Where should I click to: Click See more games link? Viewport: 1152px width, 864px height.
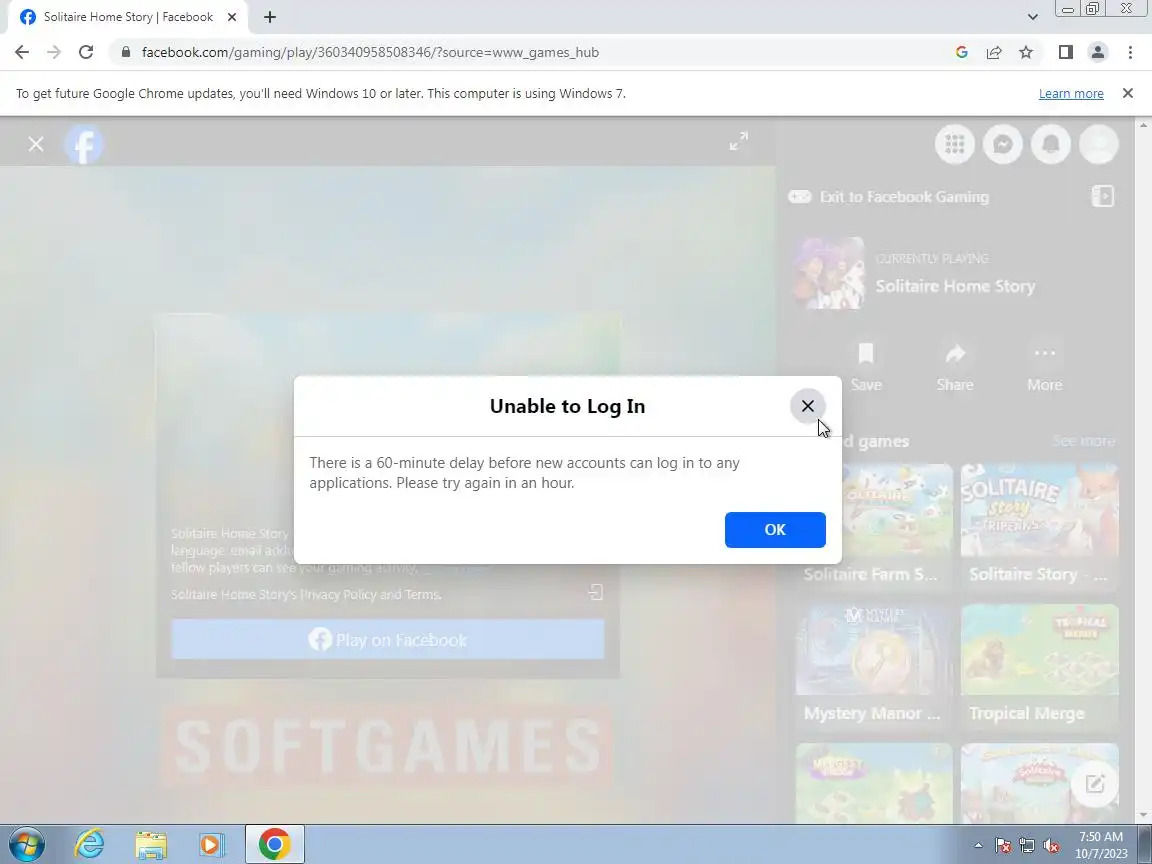click(1084, 441)
